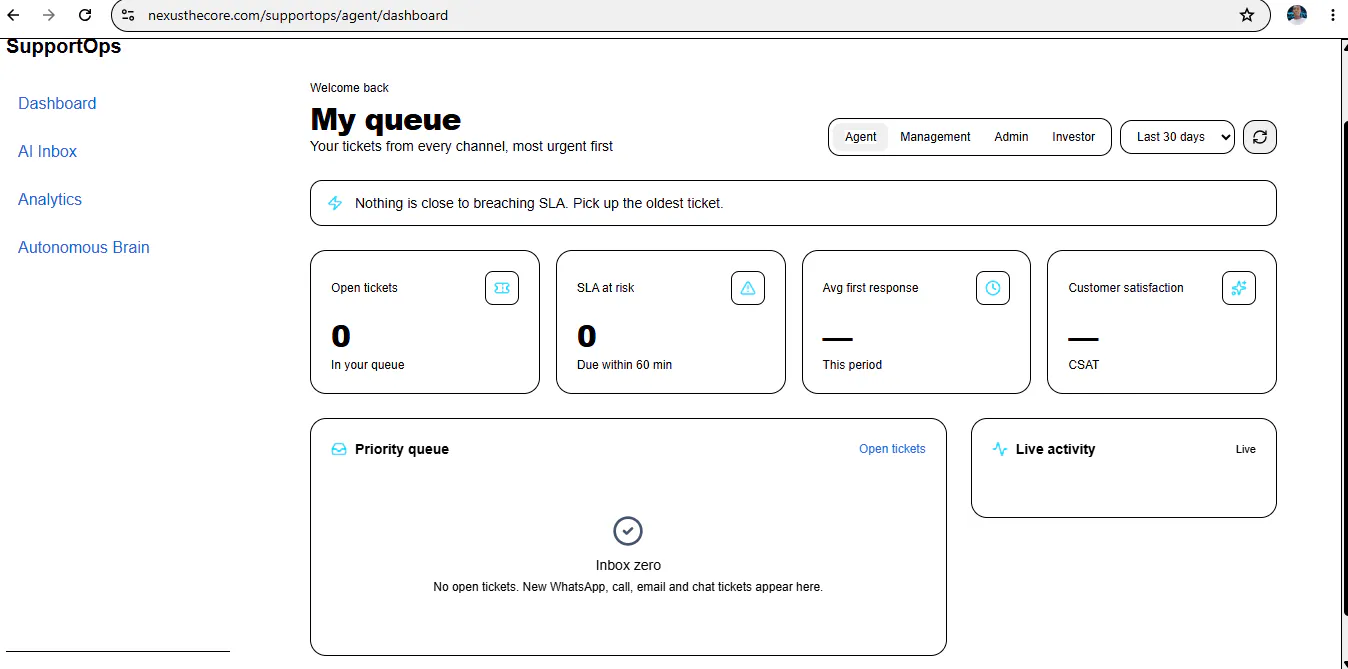1348x669 pixels.
Task: Open Dashboard in the sidebar
Action: pos(57,104)
